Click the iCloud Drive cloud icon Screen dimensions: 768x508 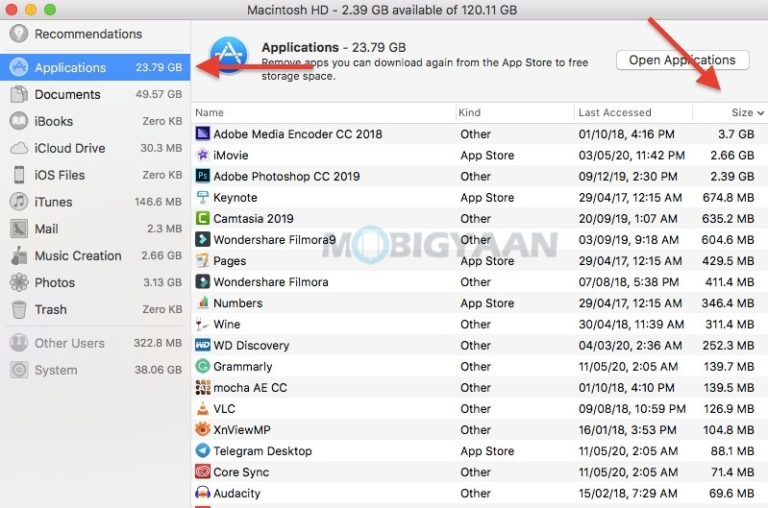[x=19, y=148]
